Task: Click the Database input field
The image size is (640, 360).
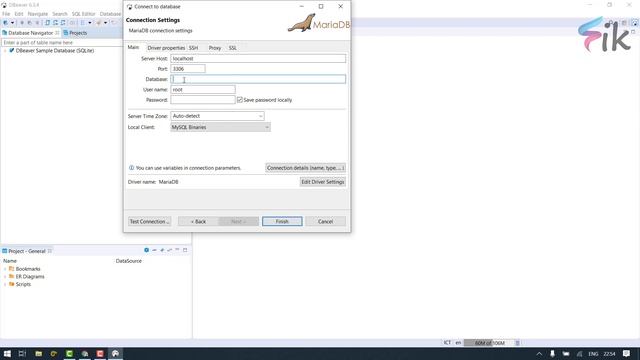Action: pos(258,79)
